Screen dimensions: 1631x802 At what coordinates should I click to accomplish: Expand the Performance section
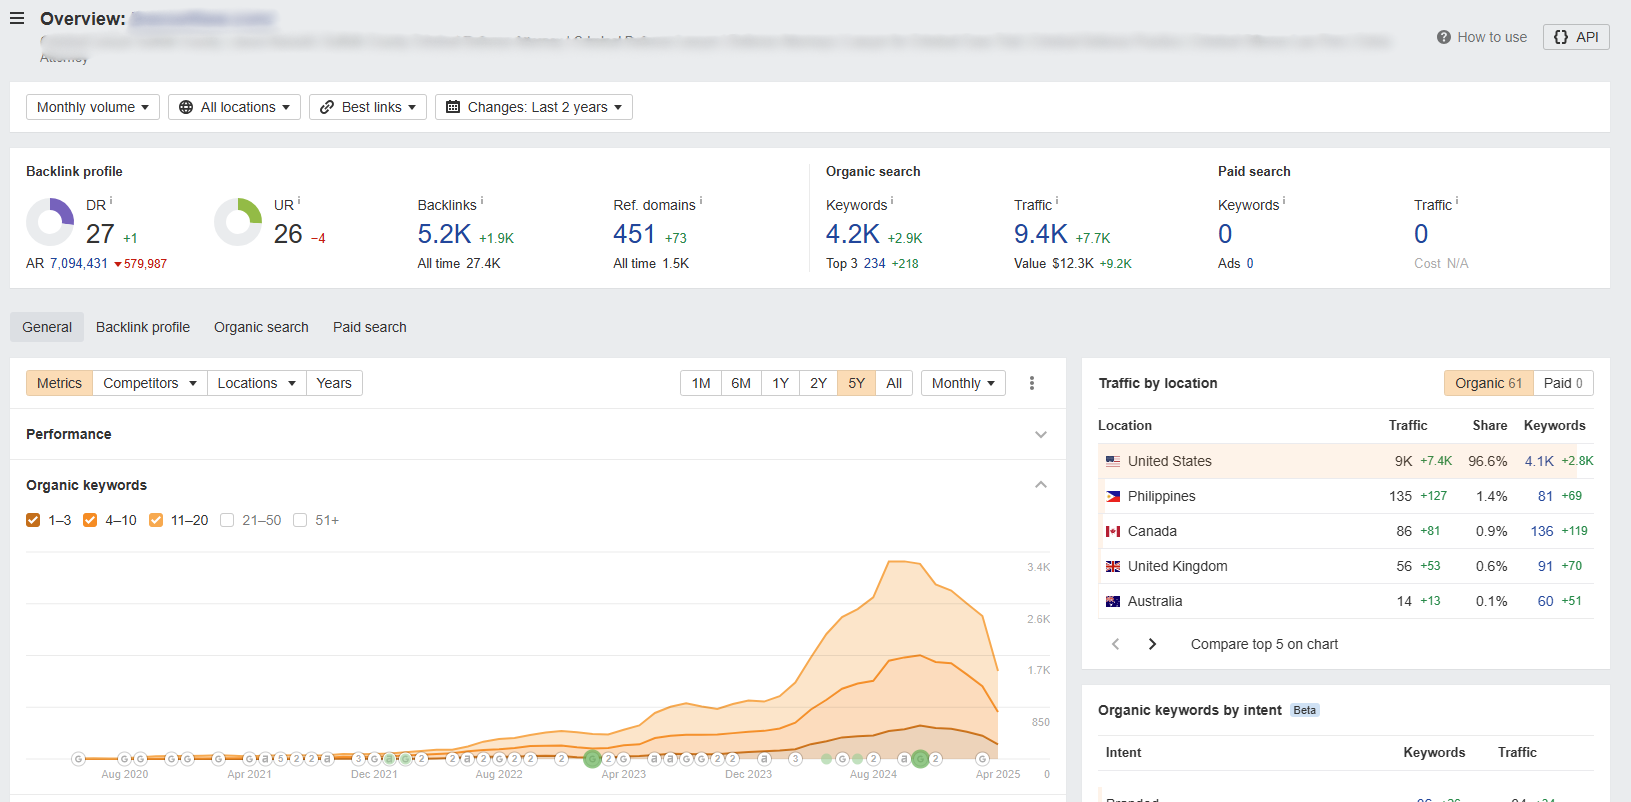[x=1040, y=434]
